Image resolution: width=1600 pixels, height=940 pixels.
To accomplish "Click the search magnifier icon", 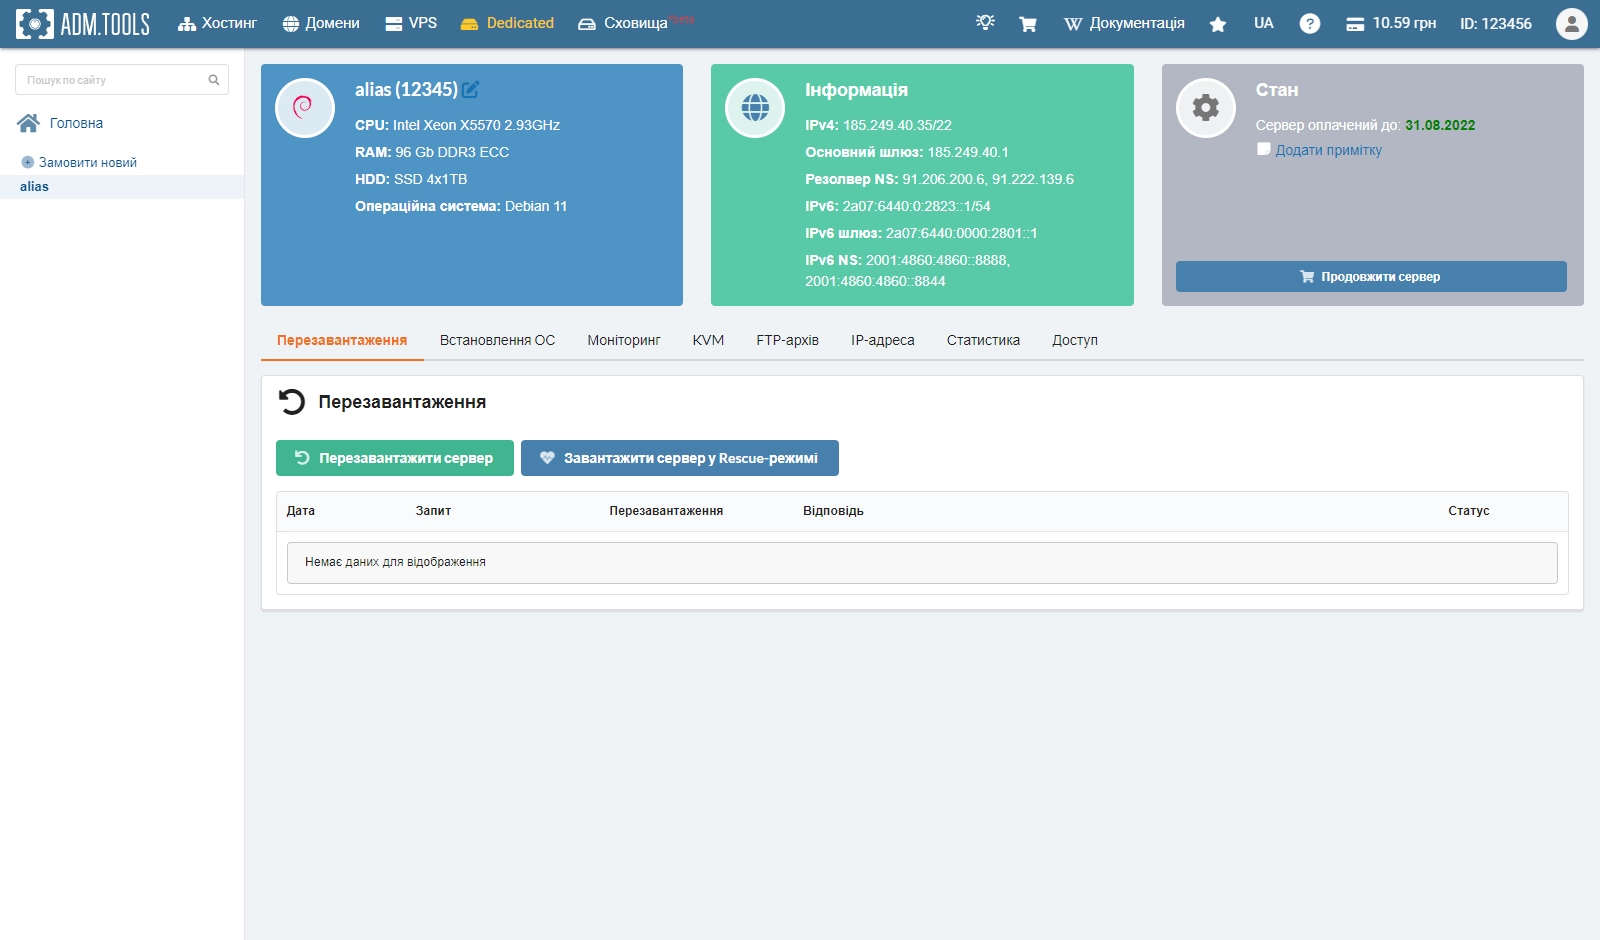I will (x=213, y=80).
